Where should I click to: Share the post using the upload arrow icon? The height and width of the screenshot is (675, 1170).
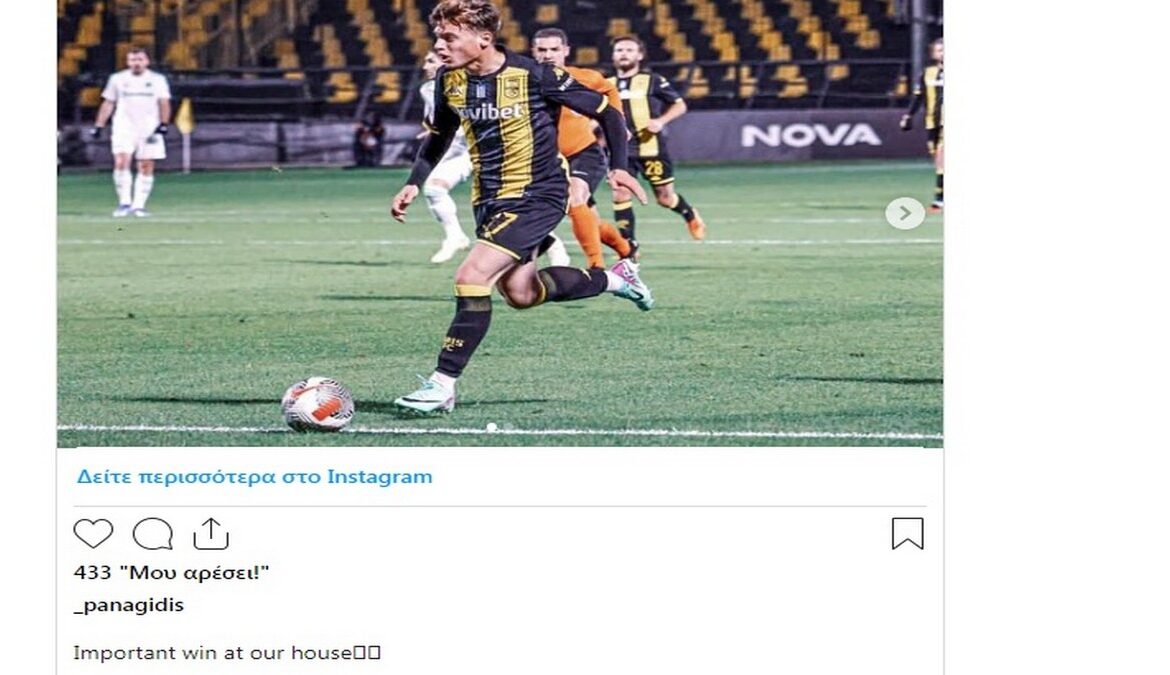211,534
